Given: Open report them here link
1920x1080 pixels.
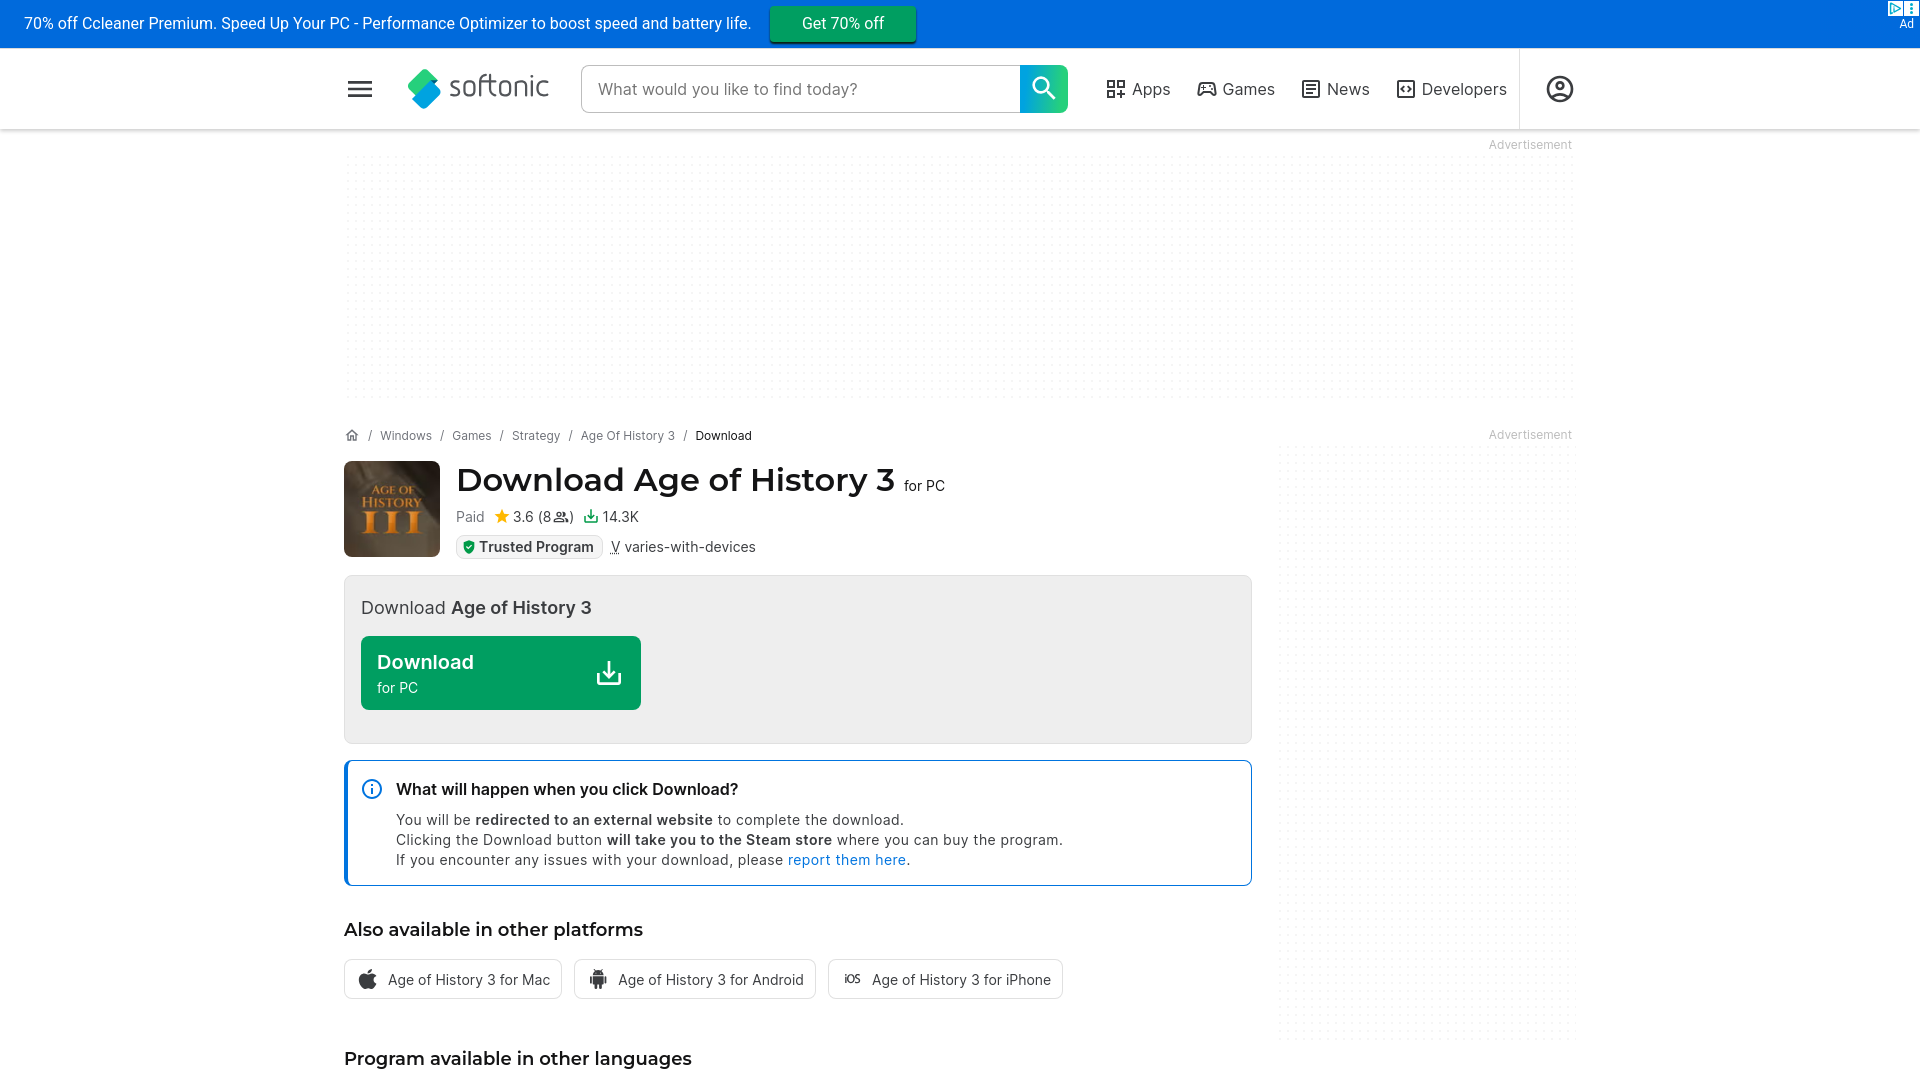Looking at the screenshot, I should point(847,860).
